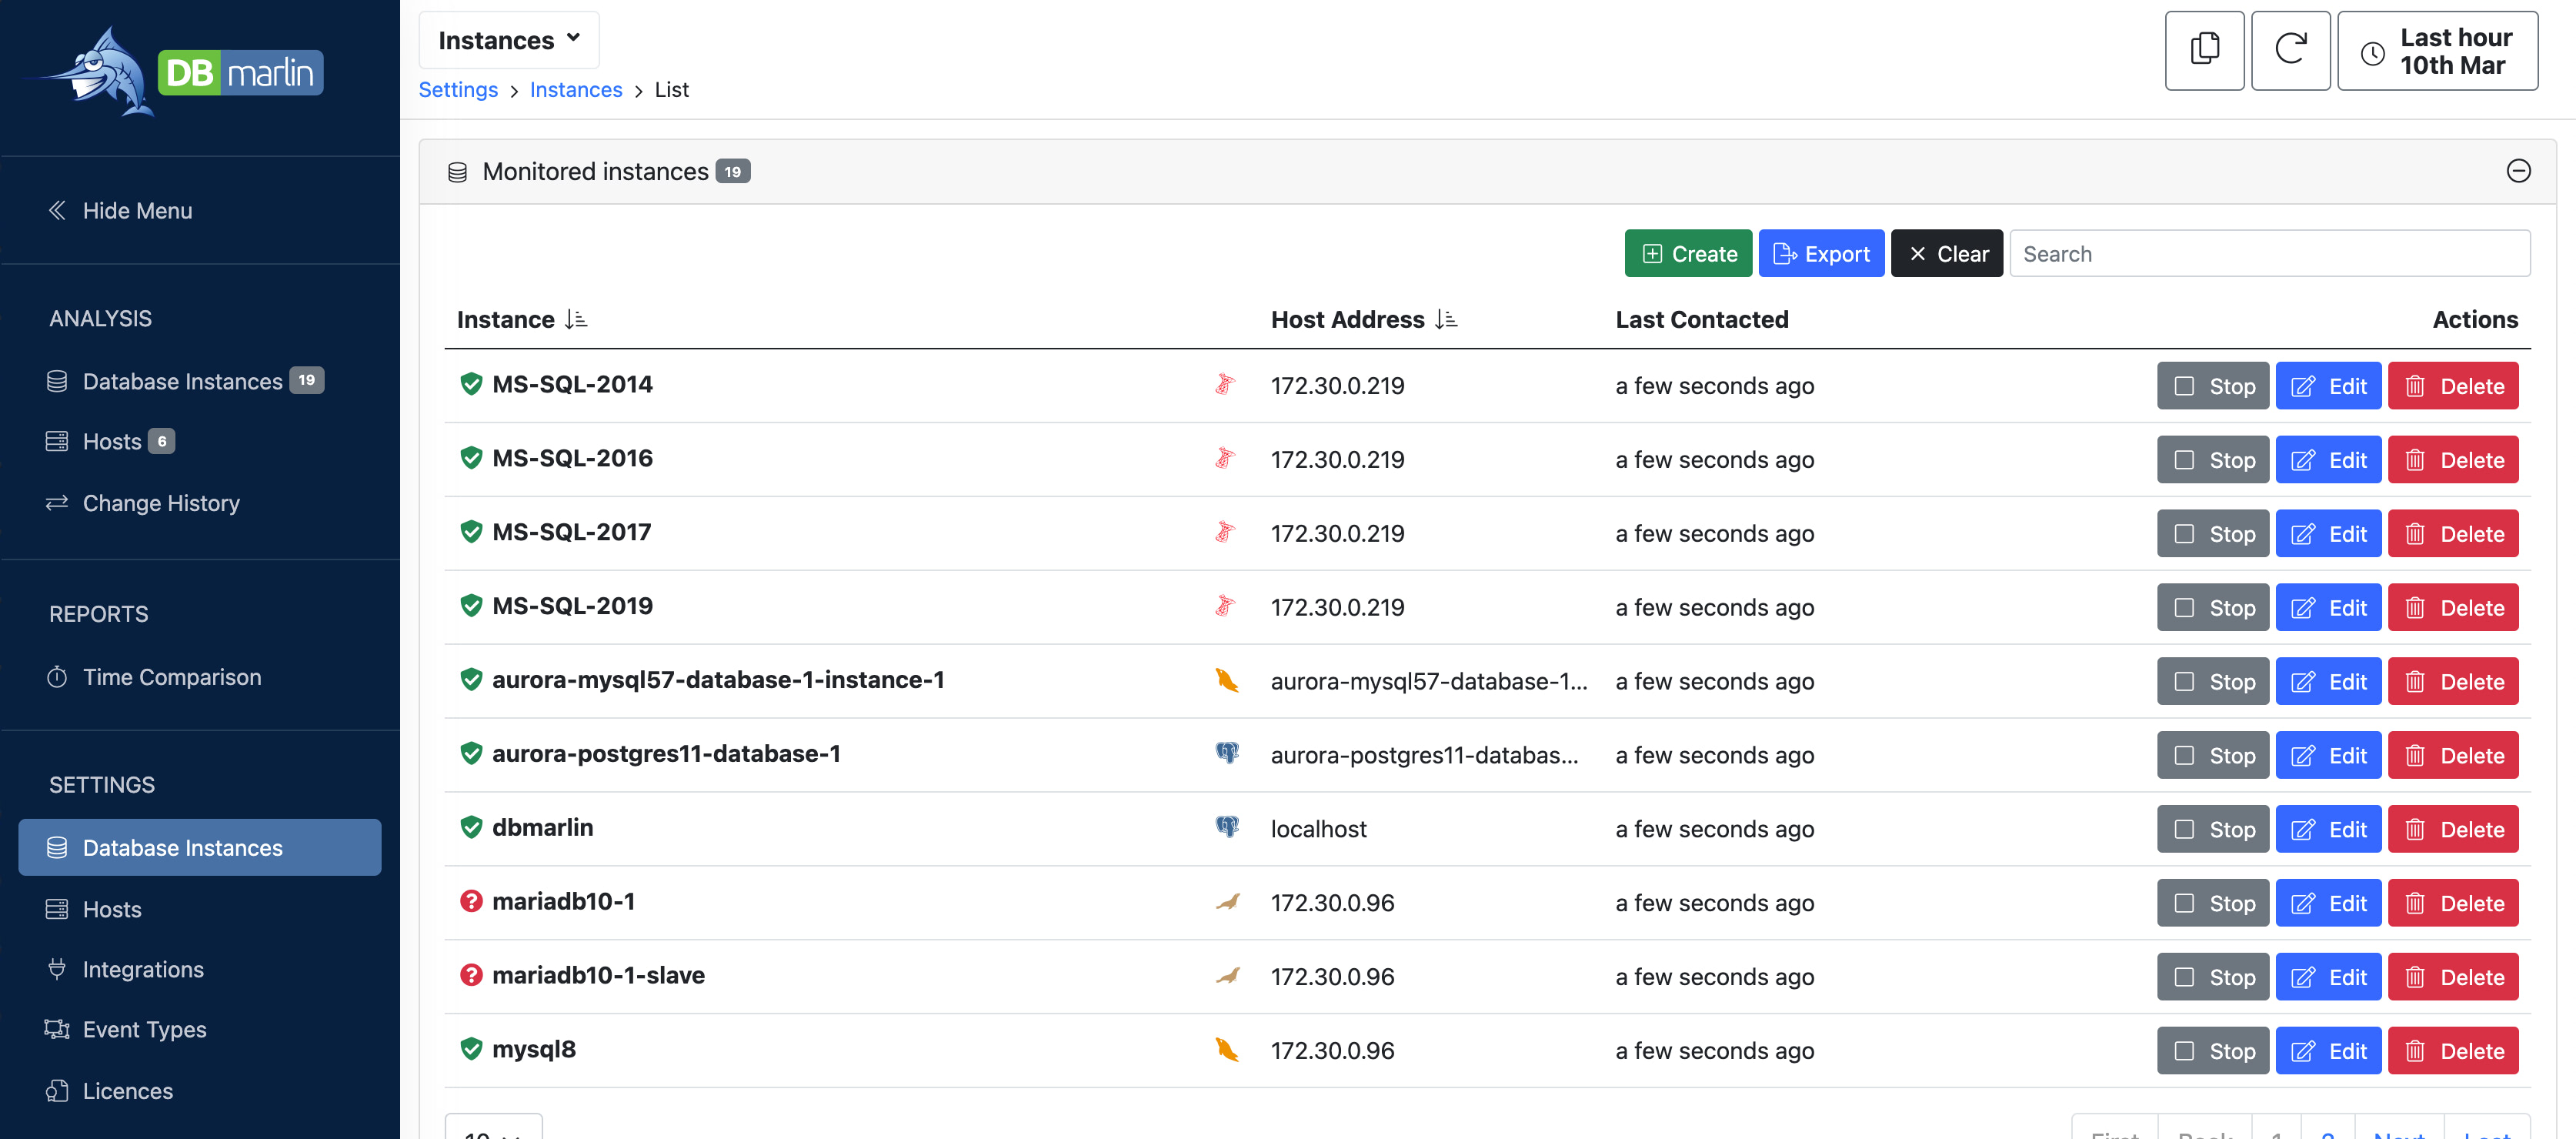Click the Settings breadcrumb link
Image resolution: width=2576 pixels, height=1139 pixels.
pos(458,90)
